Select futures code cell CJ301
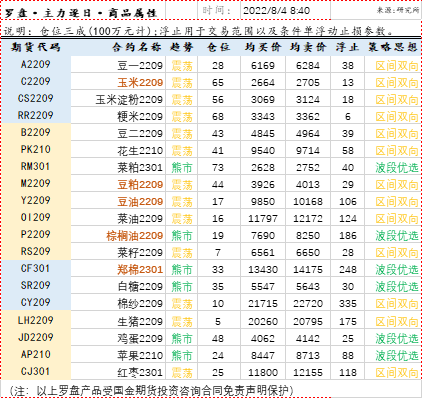The height and width of the screenshot is (398, 422). pyautogui.click(x=35, y=371)
